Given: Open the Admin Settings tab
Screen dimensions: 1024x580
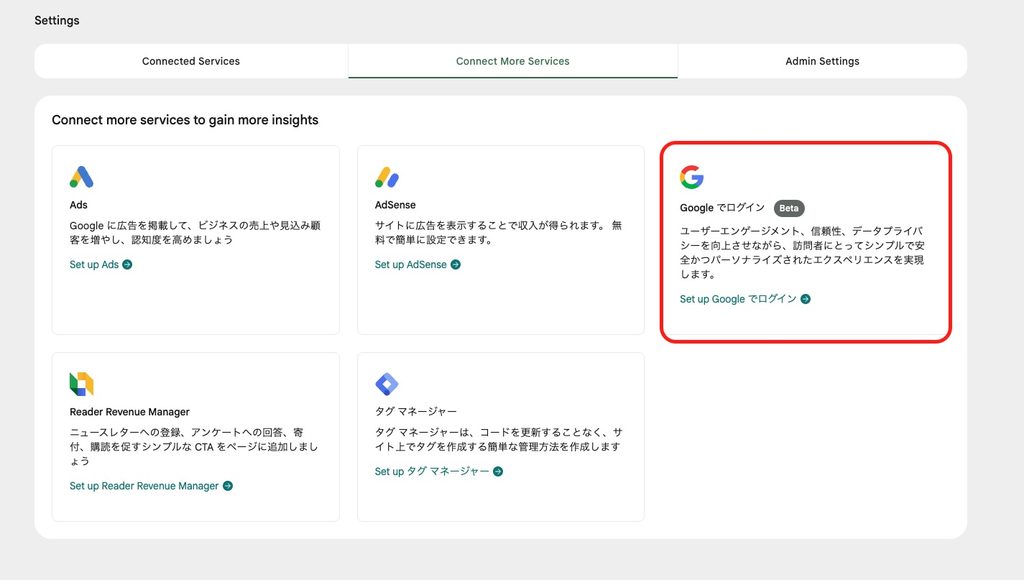Looking at the screenshot, I should (x=822, y=61).
